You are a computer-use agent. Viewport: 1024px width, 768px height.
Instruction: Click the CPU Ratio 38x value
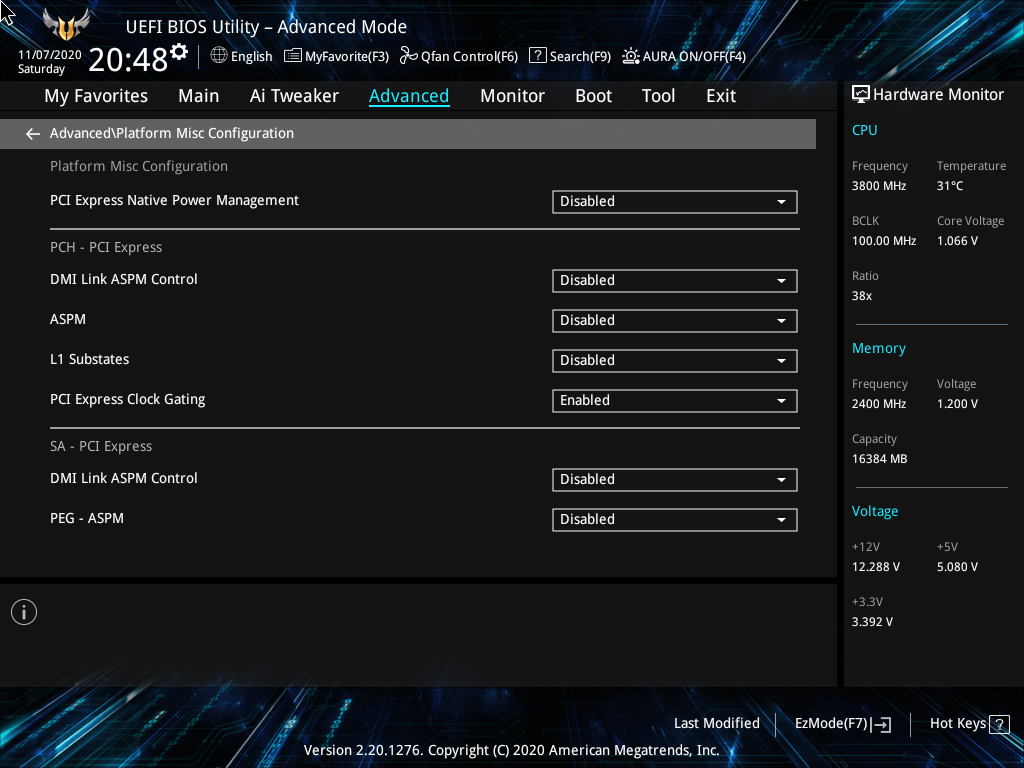[x=862, y=296]
